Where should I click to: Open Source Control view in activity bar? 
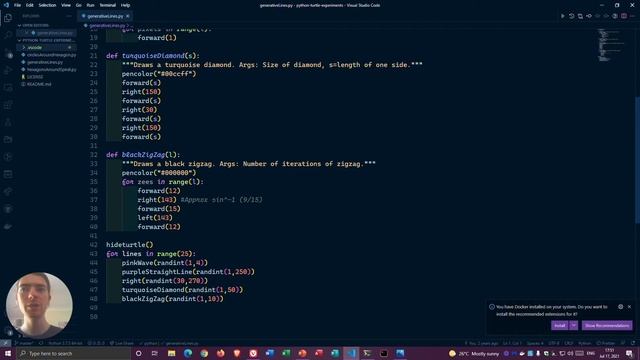pyautogui.click(x=8, y=53)
